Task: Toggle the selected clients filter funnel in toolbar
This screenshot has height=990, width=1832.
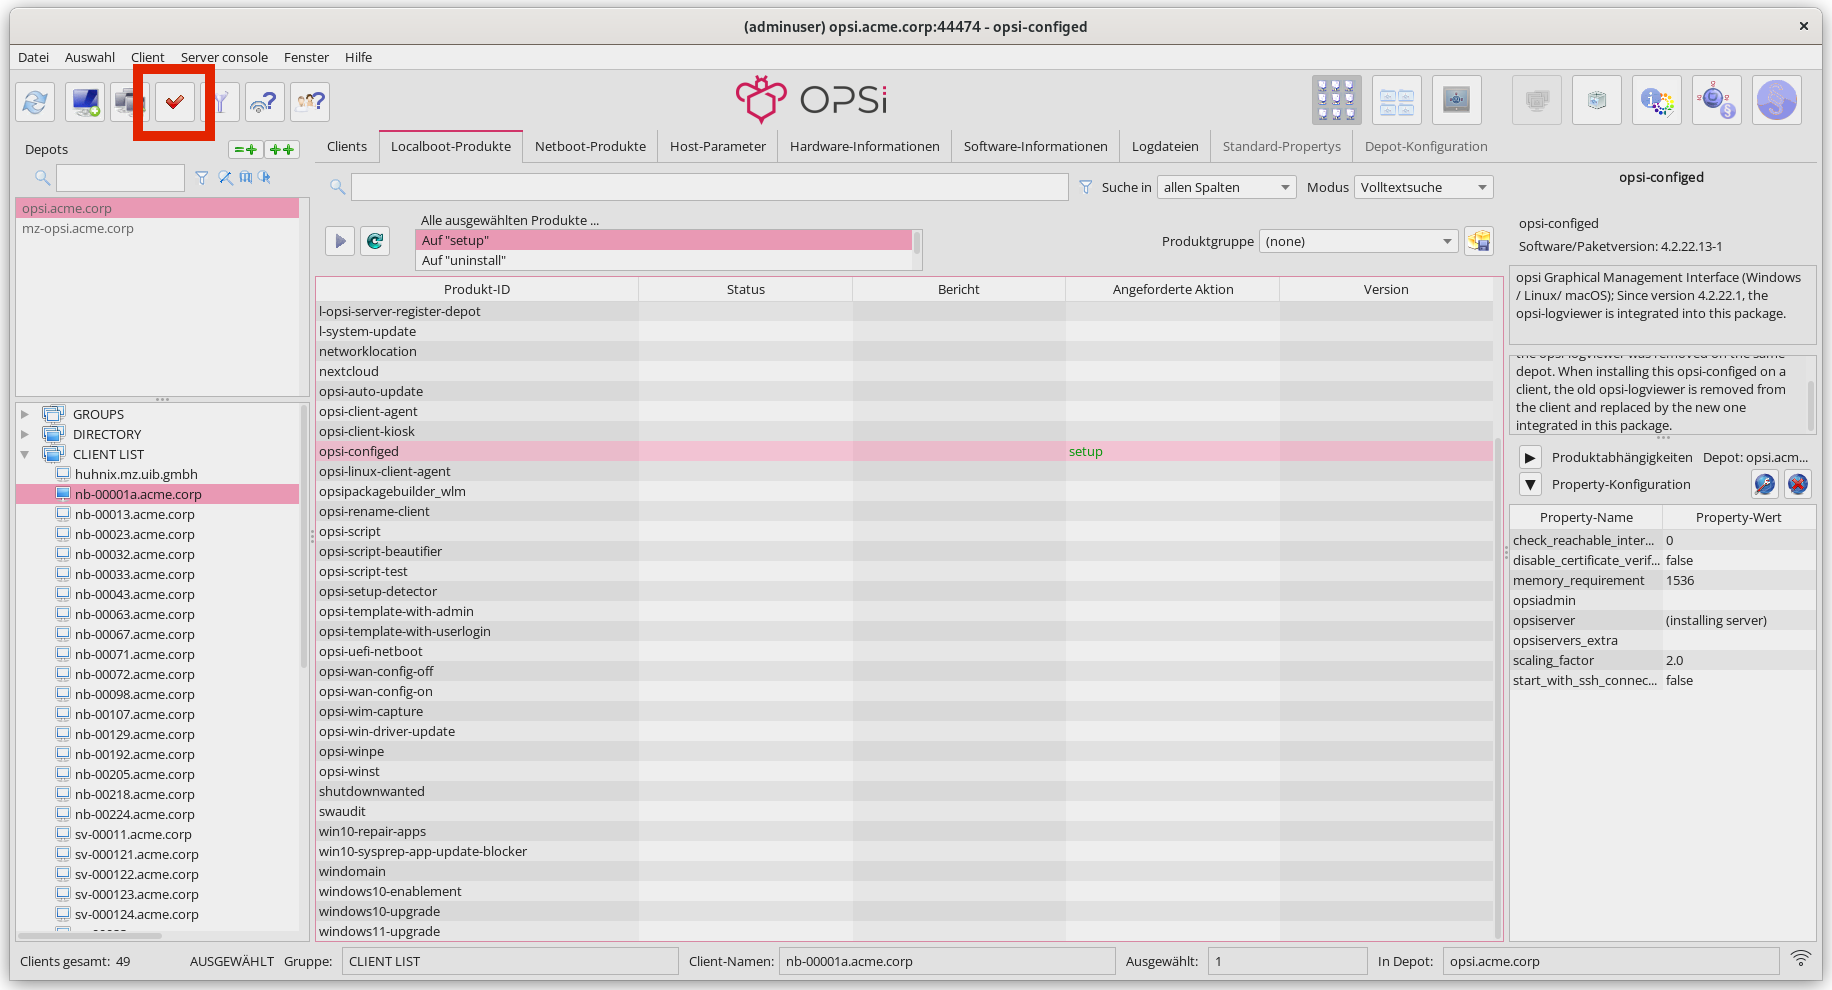Action: (x=222, y=102)
